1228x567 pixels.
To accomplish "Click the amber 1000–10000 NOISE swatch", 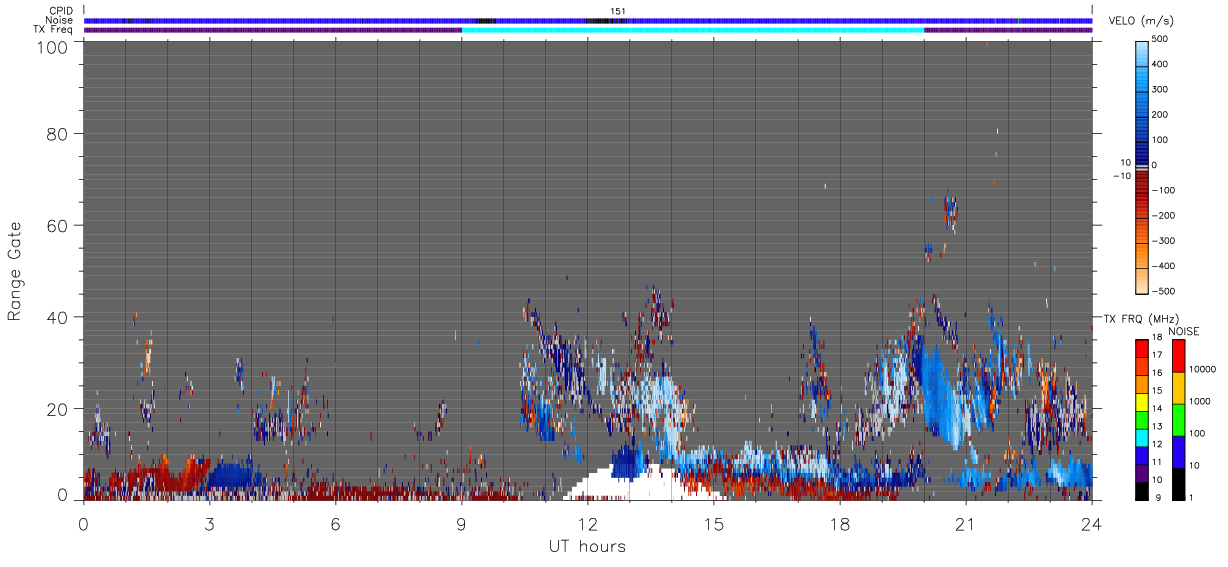I will coord(1177,387).
